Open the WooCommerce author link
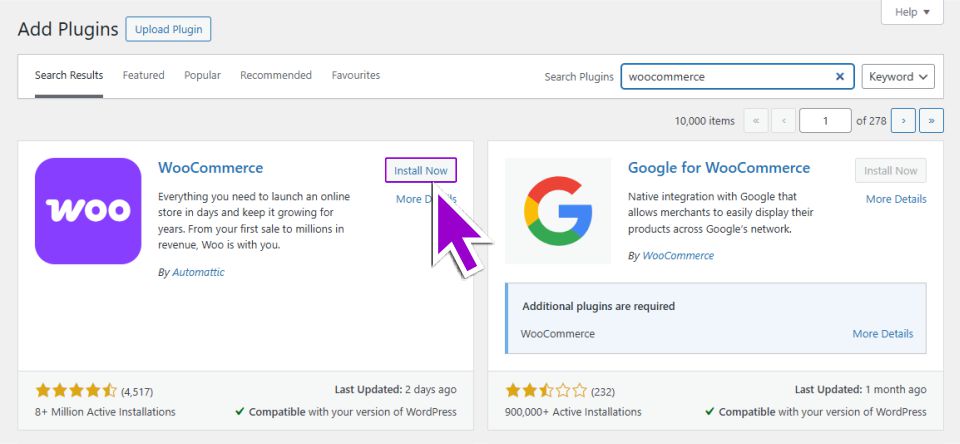Image resolution: width=960 pixels, height=444 pixels. click(678, 256)
